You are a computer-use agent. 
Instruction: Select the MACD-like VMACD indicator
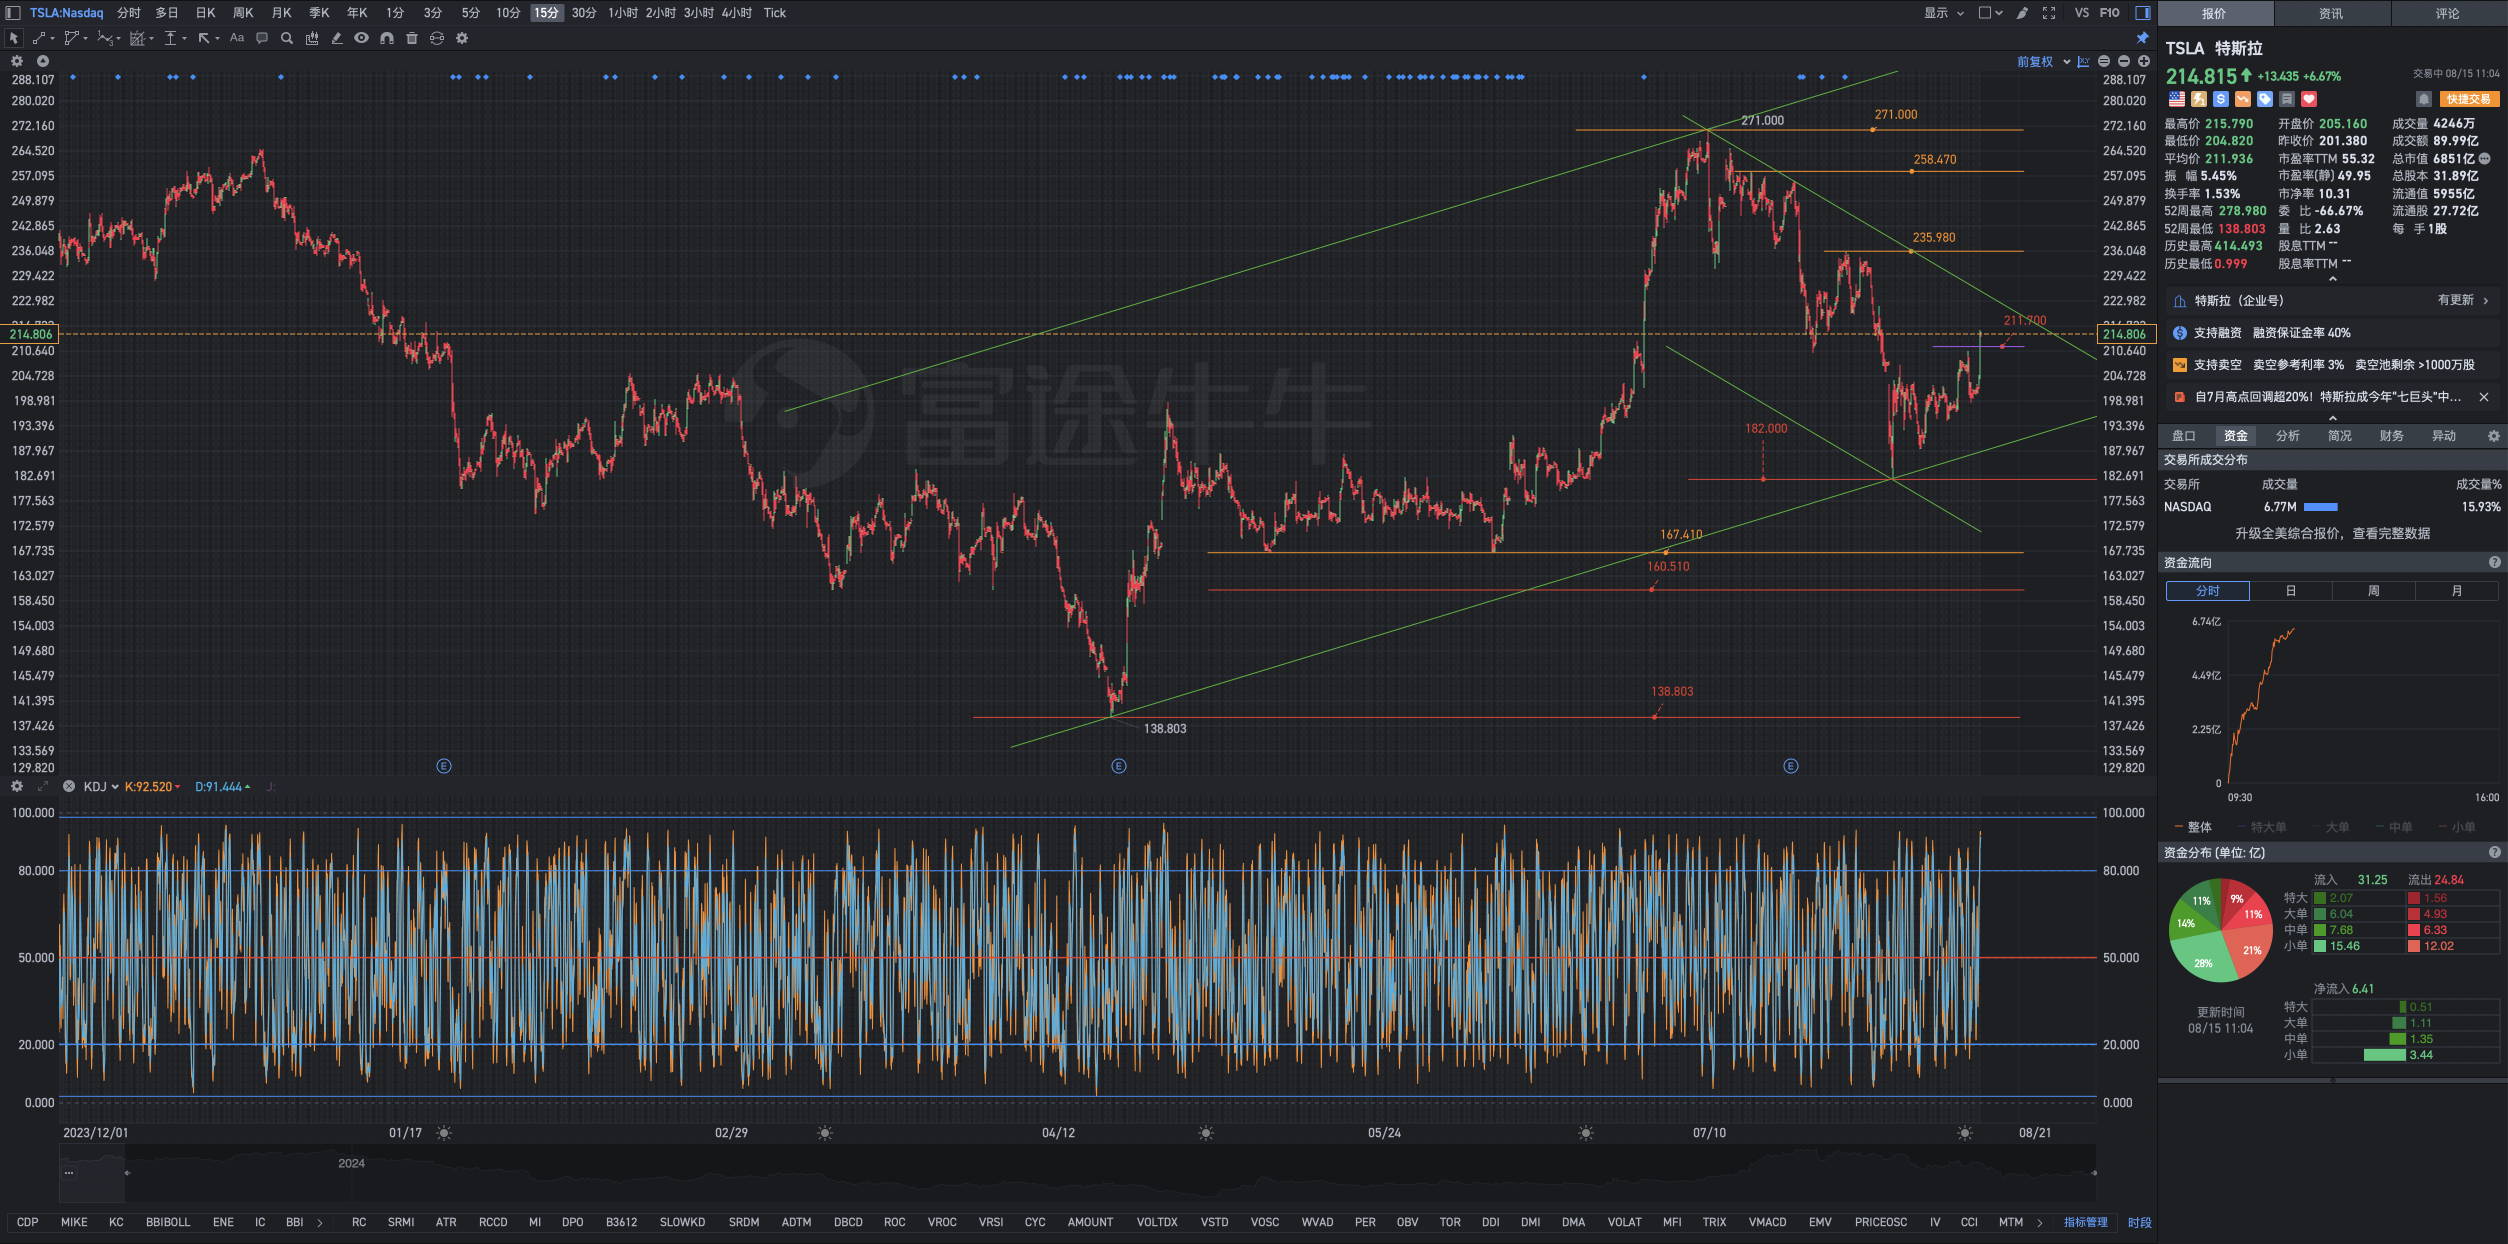(x=1767, y=1222)
